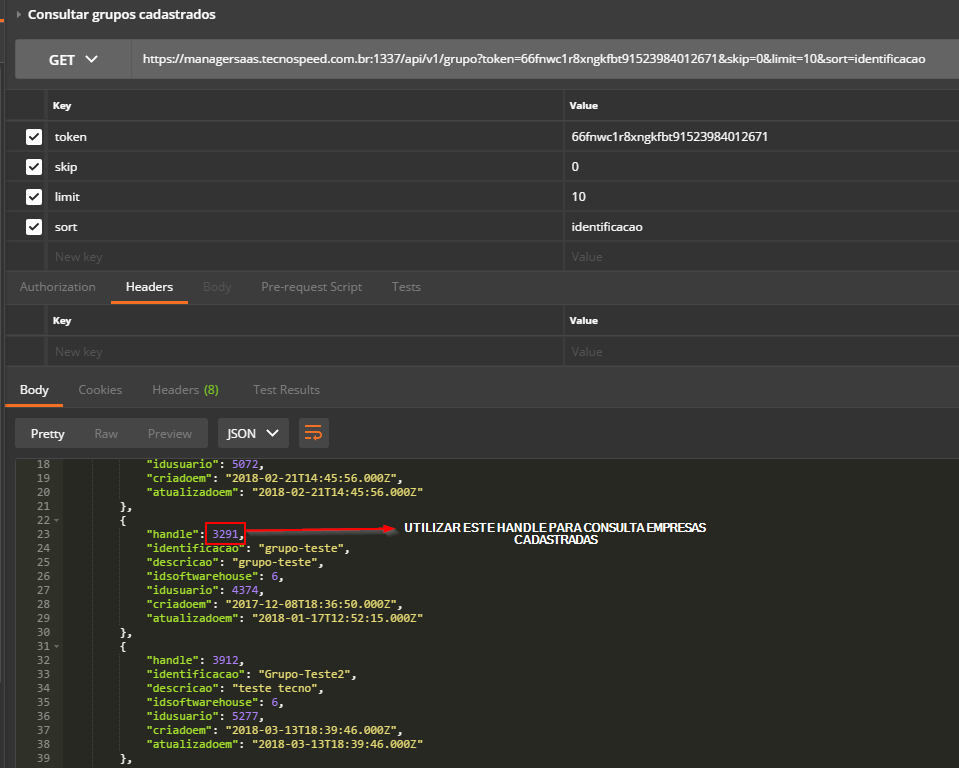
Task: Collapse JSON object at line 22
Action: point(57,521)
